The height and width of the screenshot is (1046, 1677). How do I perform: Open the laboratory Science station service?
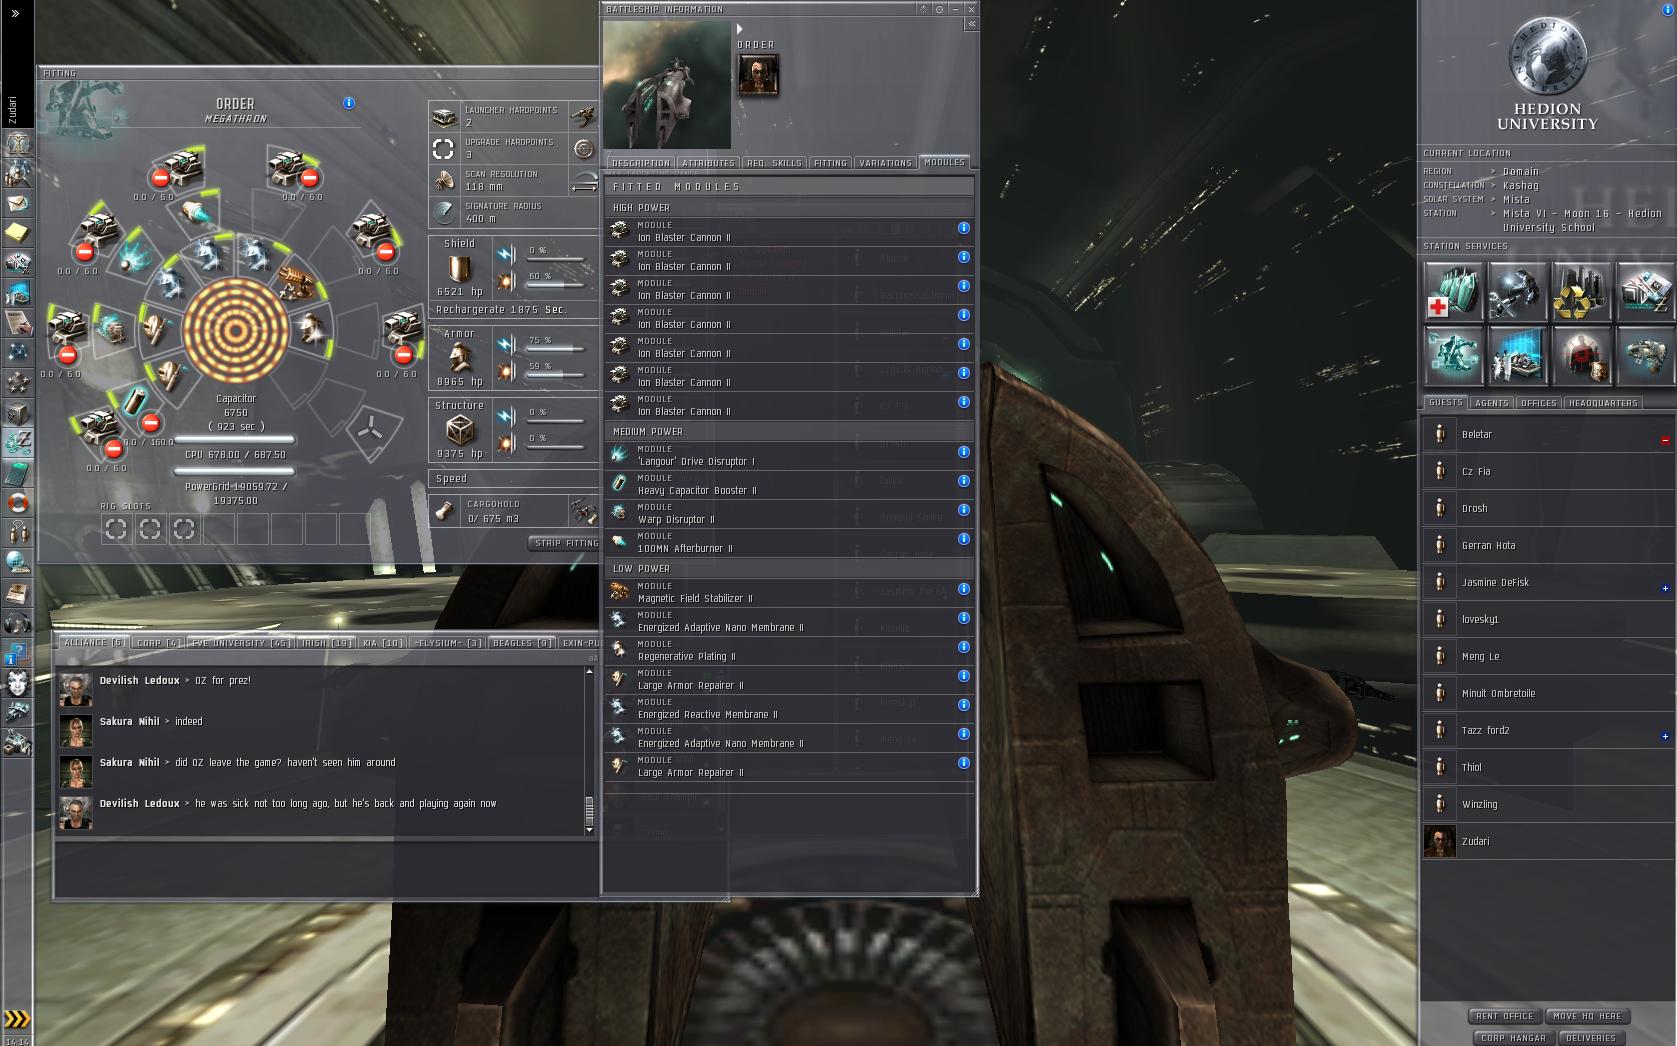(1517, 355)
